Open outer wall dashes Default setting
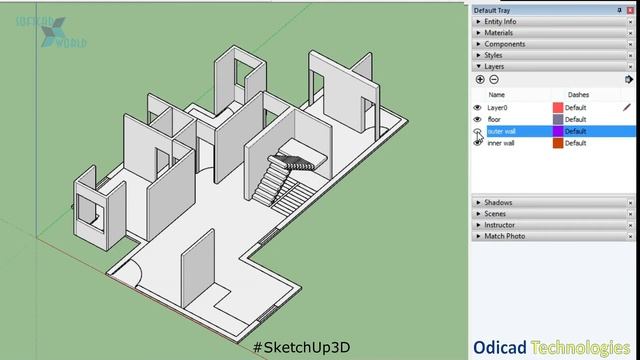 pyautogui.click(x=576, y=131)
